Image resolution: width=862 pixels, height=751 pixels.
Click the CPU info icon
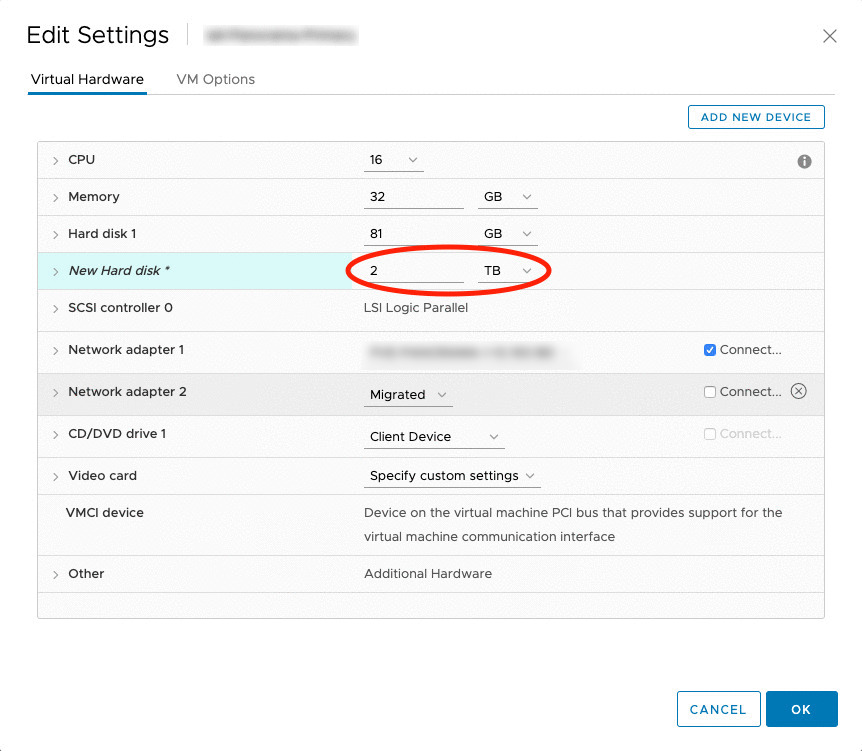tap(804, 161)
